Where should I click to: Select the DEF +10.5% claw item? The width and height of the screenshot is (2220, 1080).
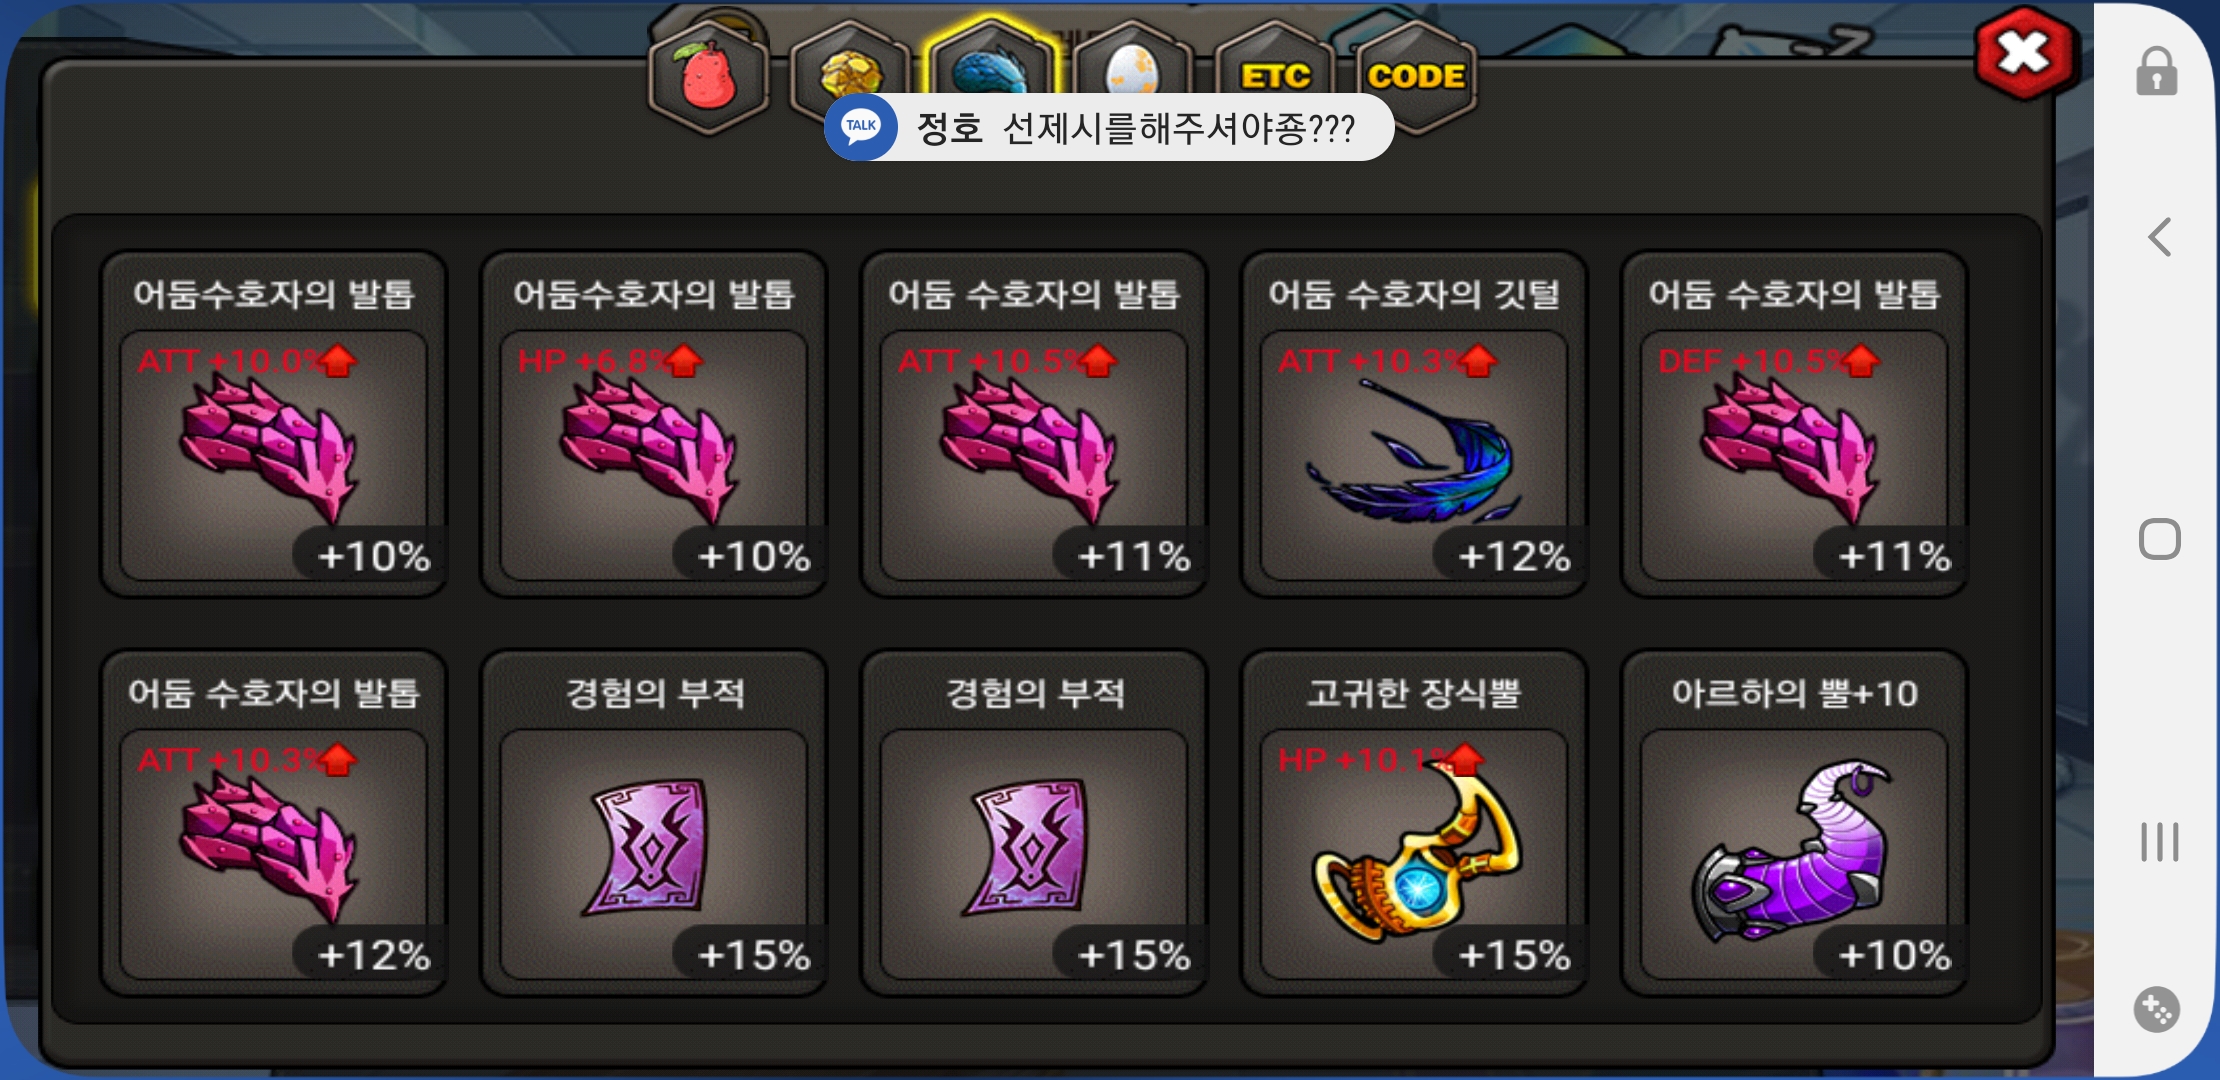coord(1794,424)
